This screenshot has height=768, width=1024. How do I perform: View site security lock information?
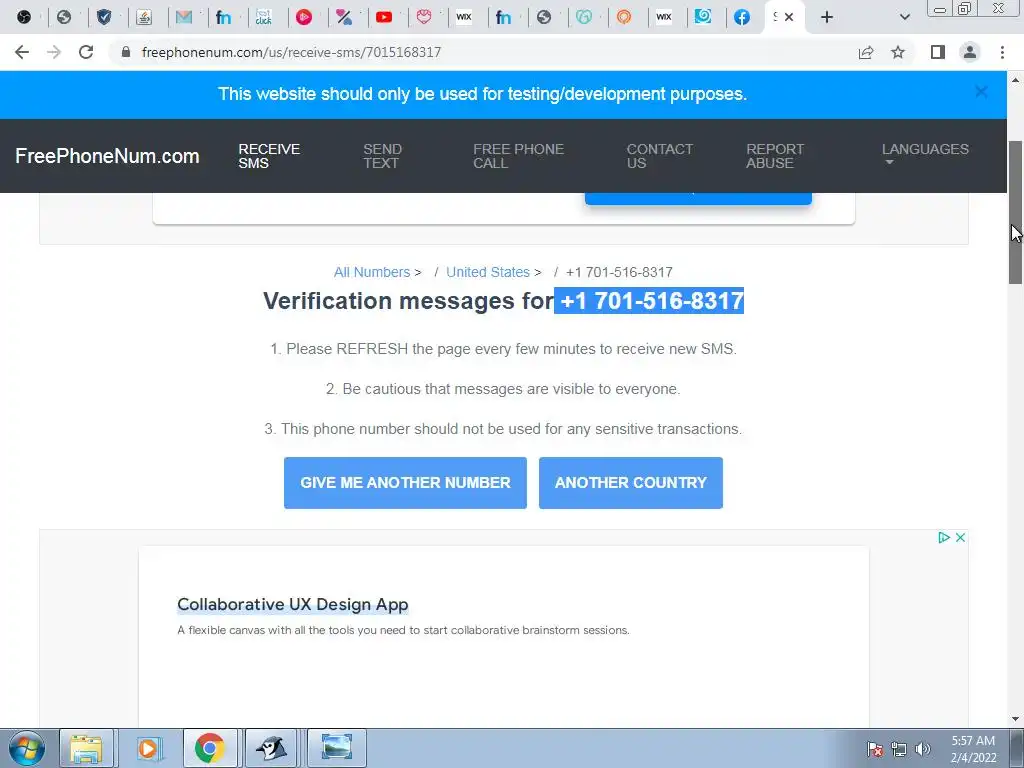[x=126, y=52]
